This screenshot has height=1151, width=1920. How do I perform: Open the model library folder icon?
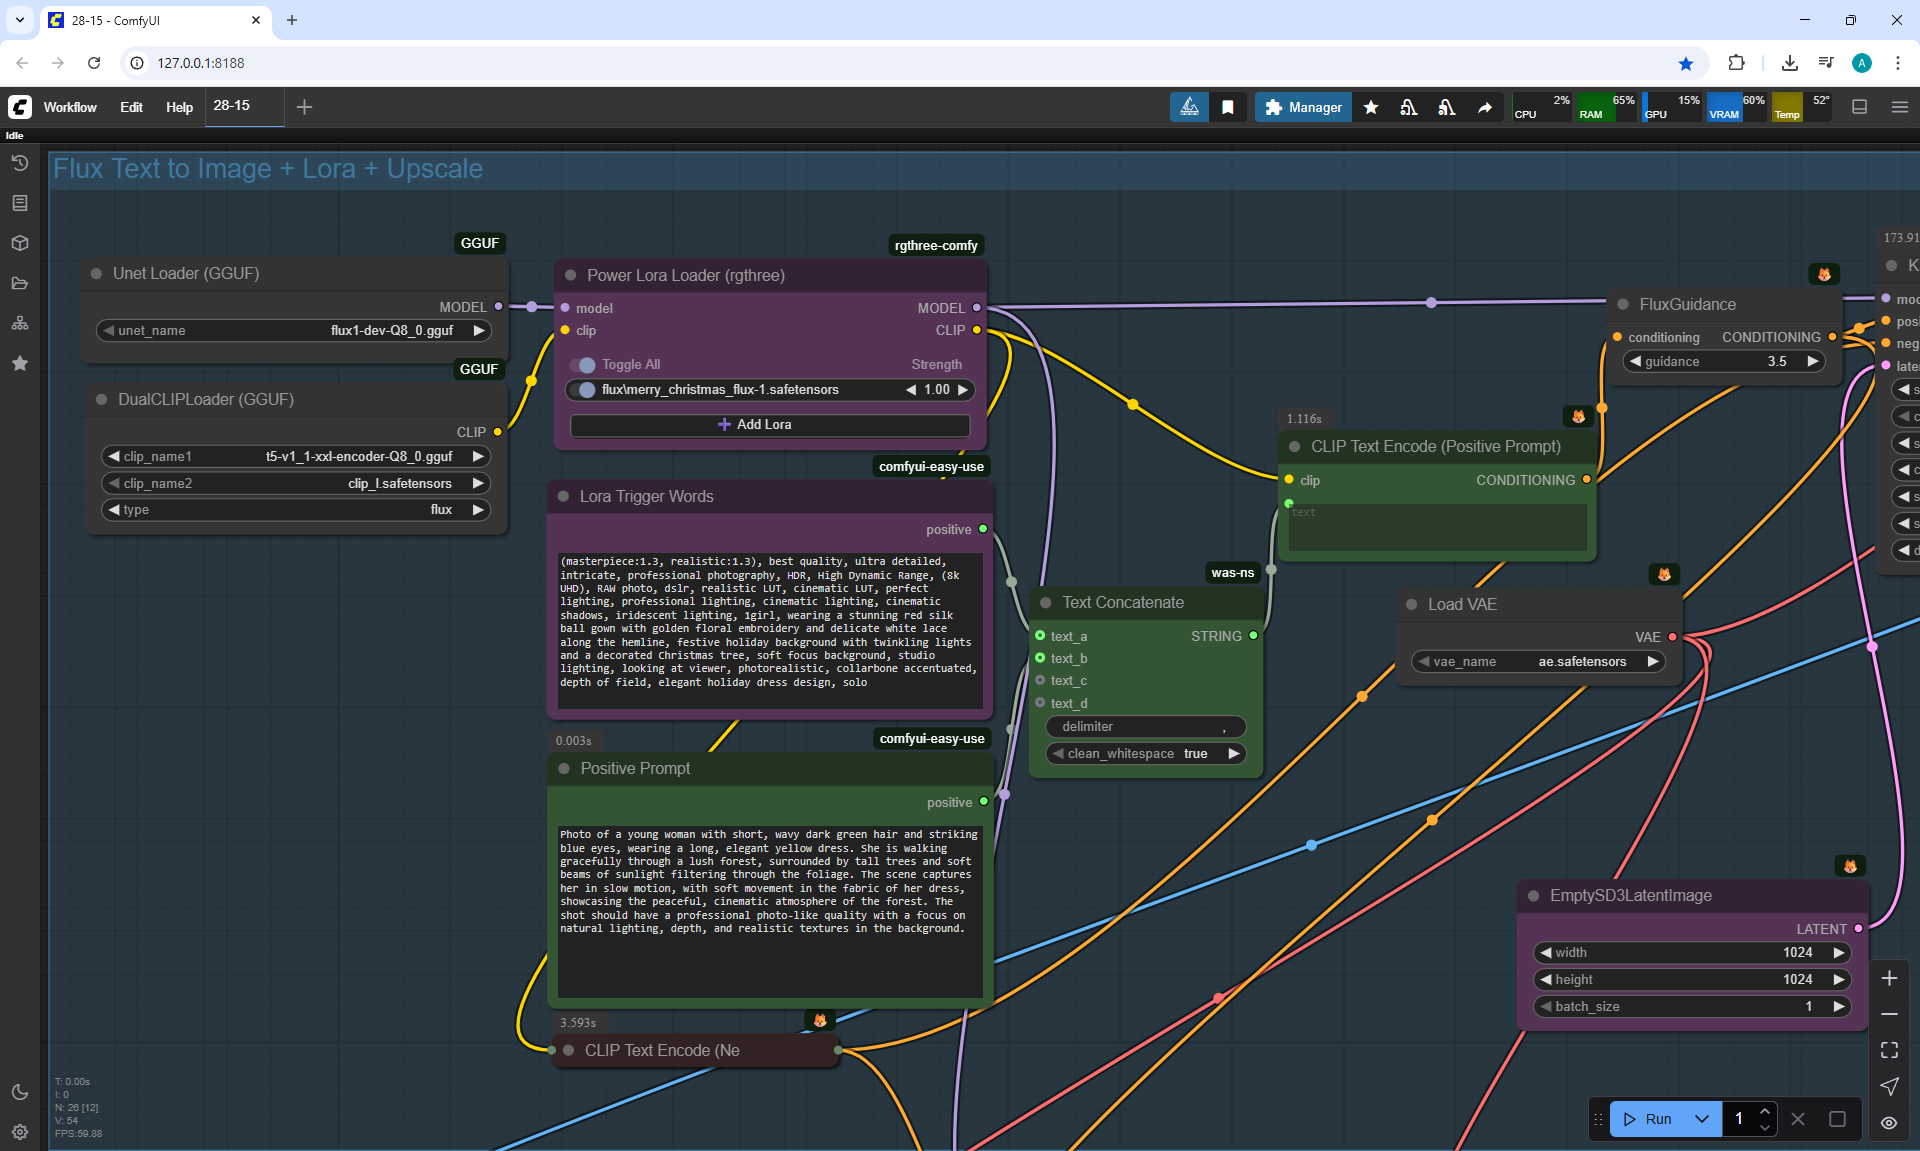(19, 283)
